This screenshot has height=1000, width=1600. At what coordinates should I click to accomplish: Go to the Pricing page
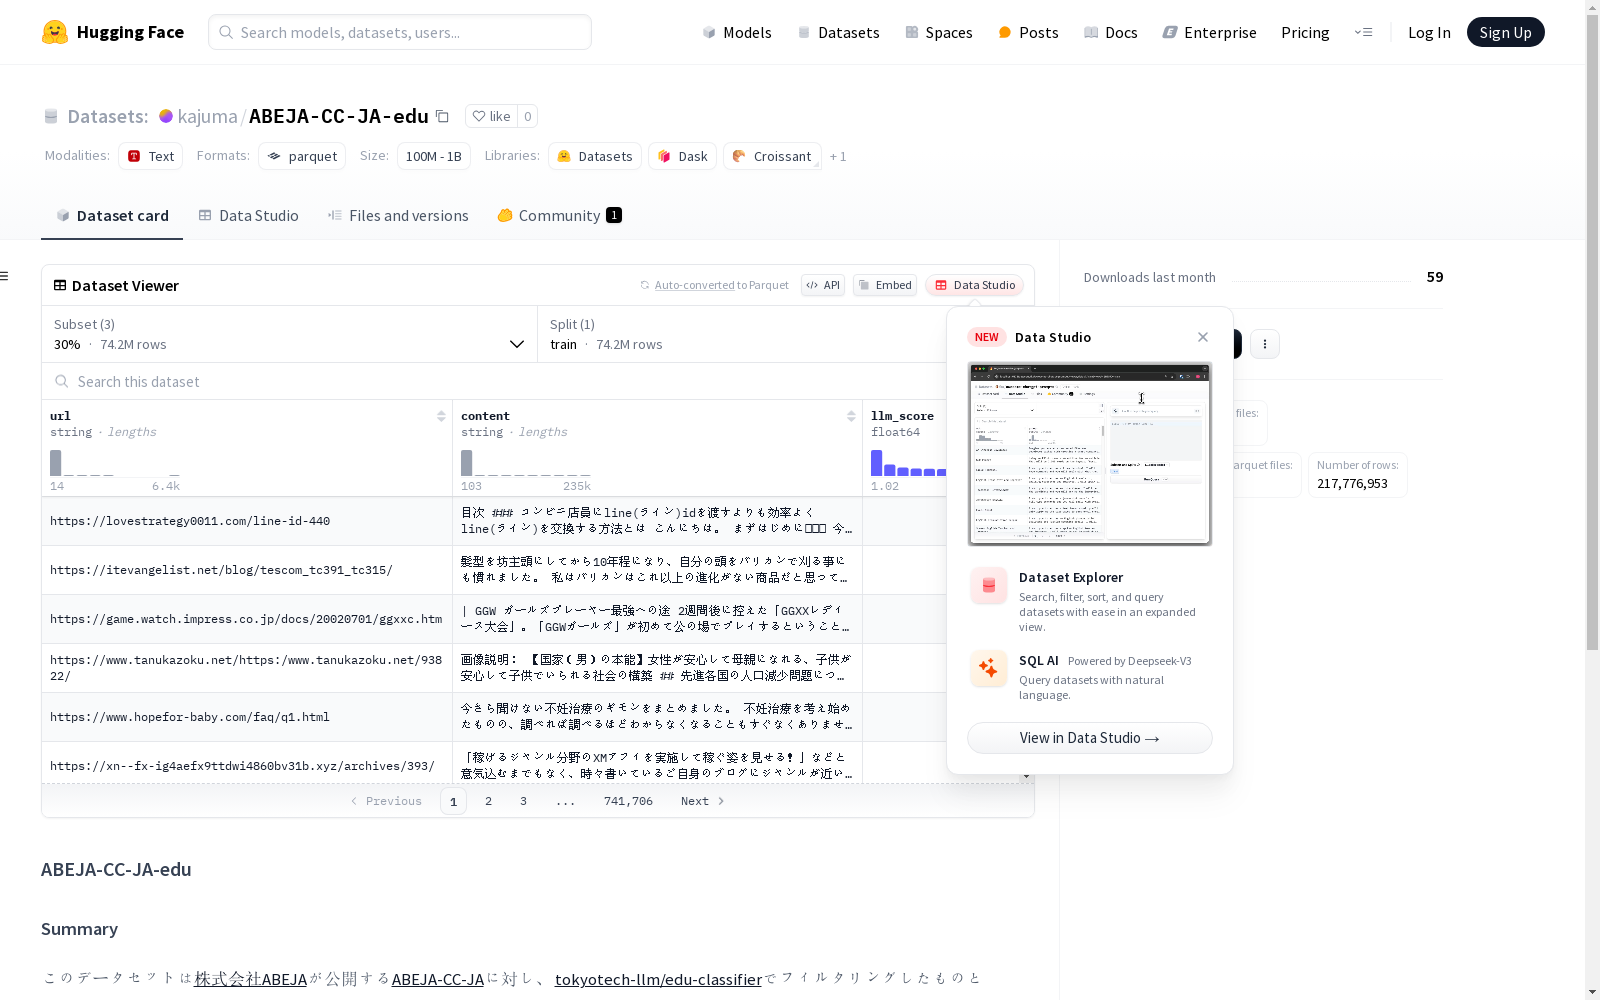click(x=1305, y=32)
